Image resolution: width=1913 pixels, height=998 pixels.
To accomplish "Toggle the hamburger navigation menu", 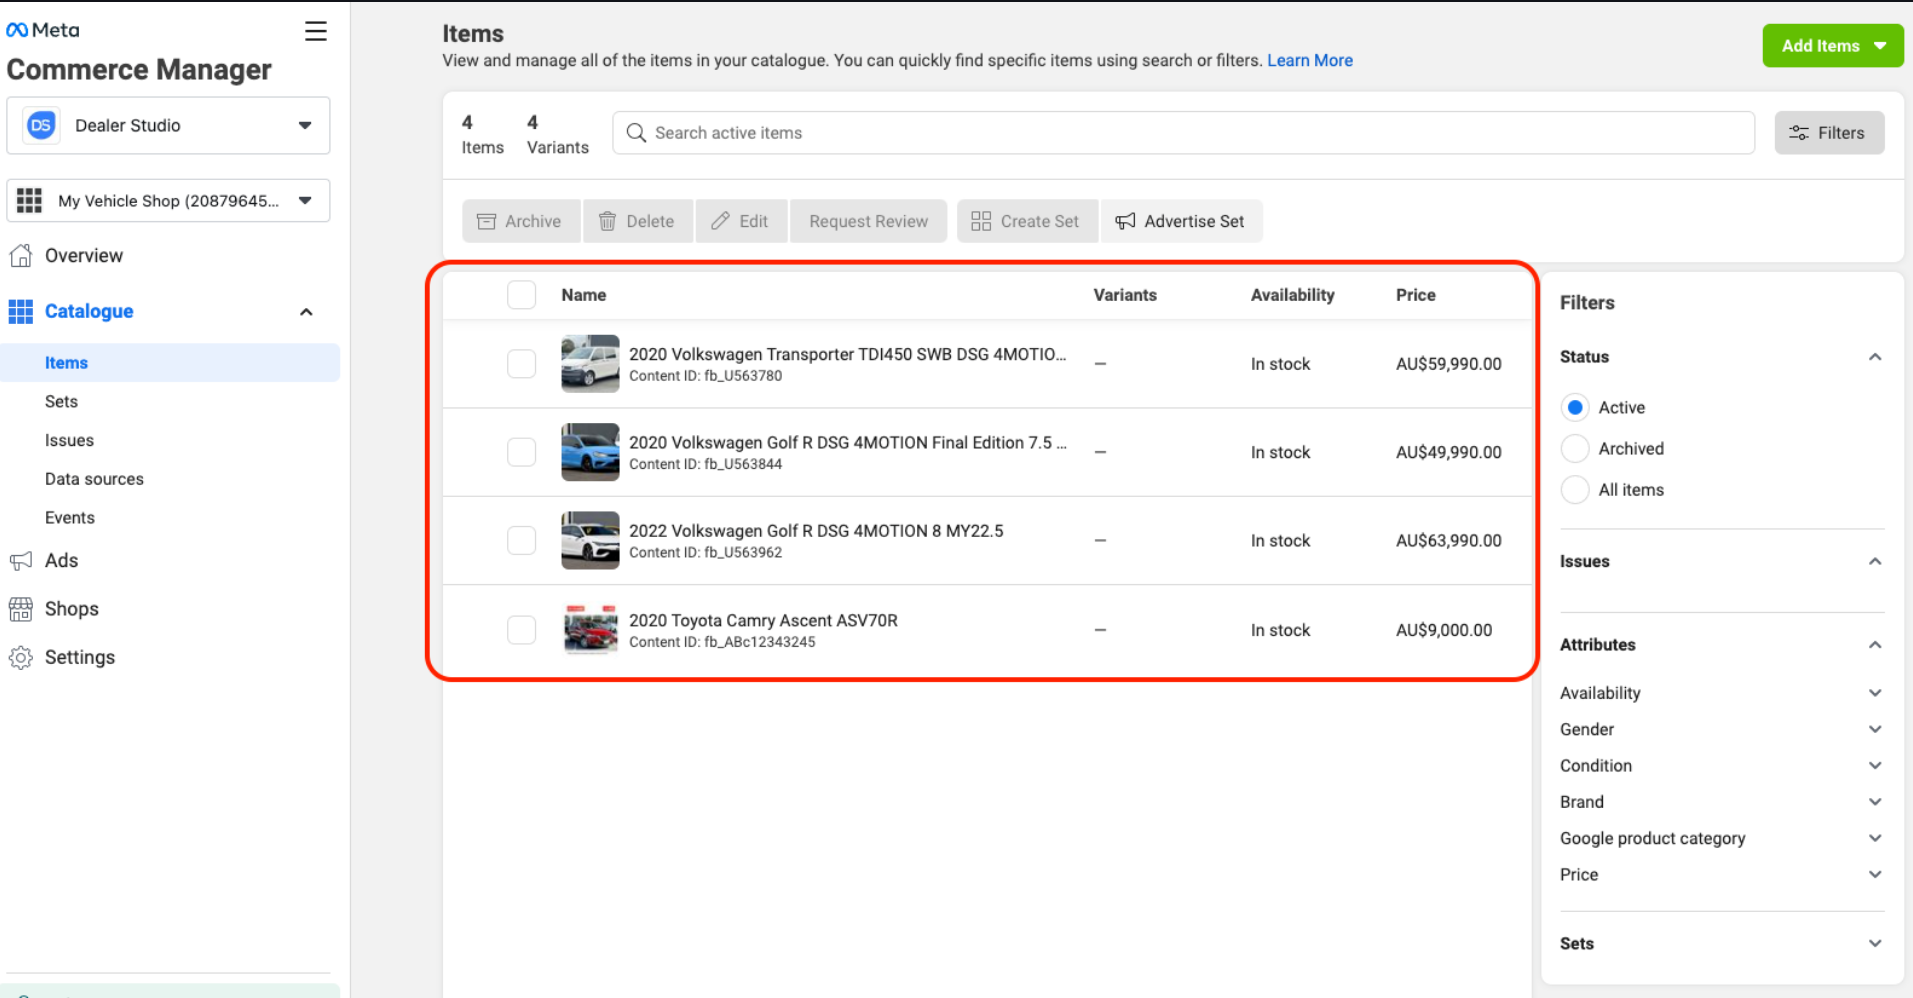I will [316, 31].
